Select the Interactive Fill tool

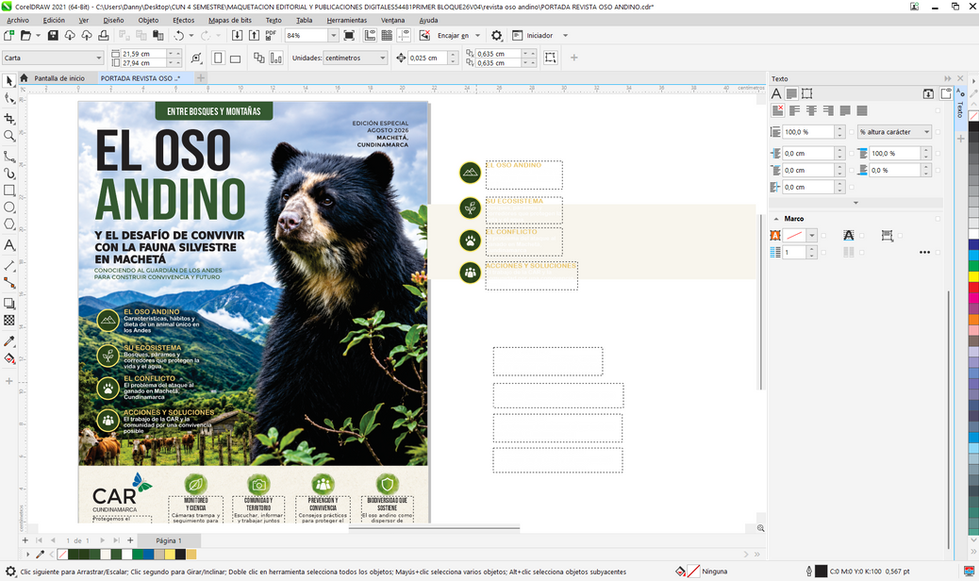click(9, 359)
